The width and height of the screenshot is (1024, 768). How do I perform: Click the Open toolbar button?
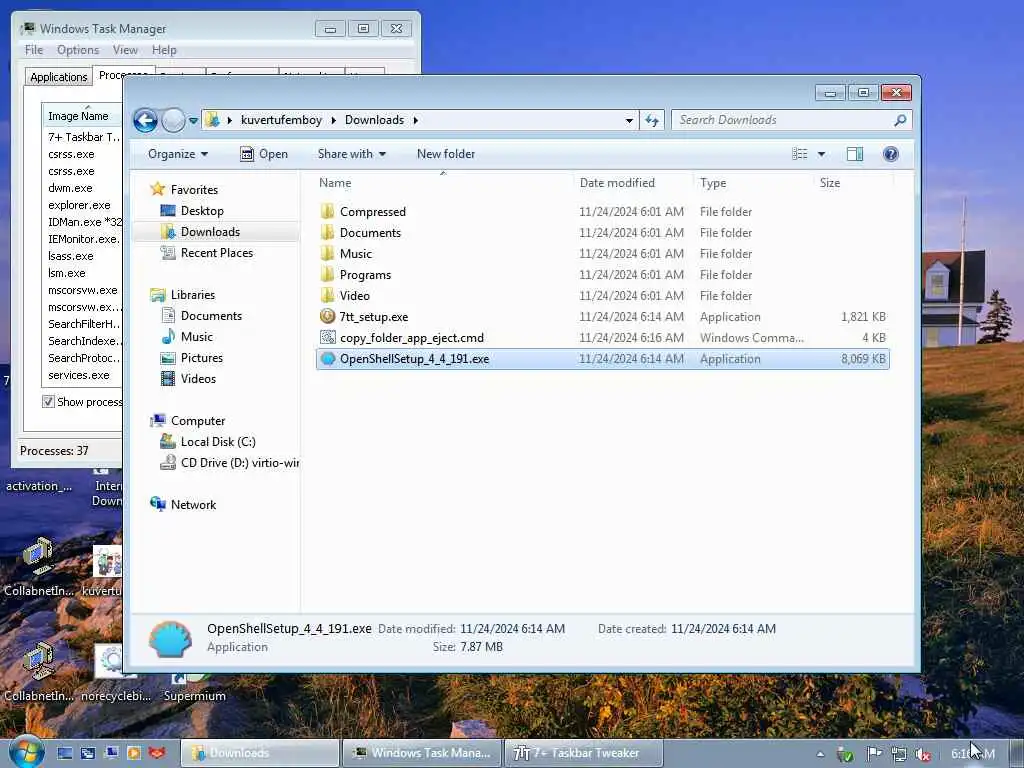[264, 154]
